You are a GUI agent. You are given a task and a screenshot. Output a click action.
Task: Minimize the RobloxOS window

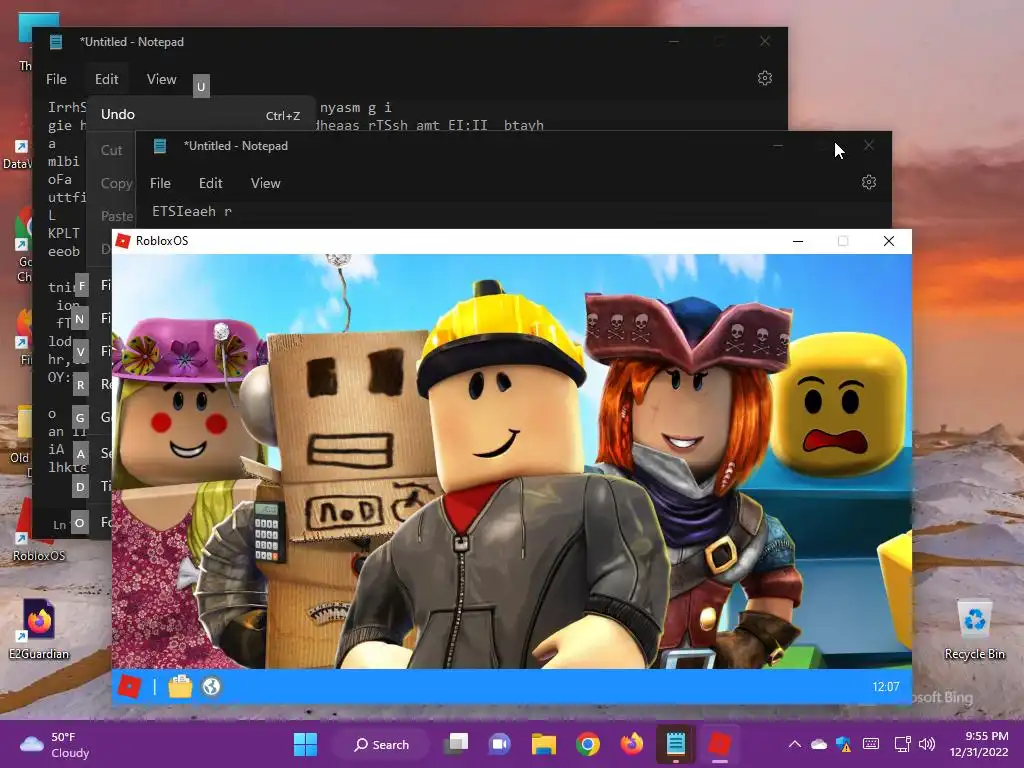pos(798,241)
